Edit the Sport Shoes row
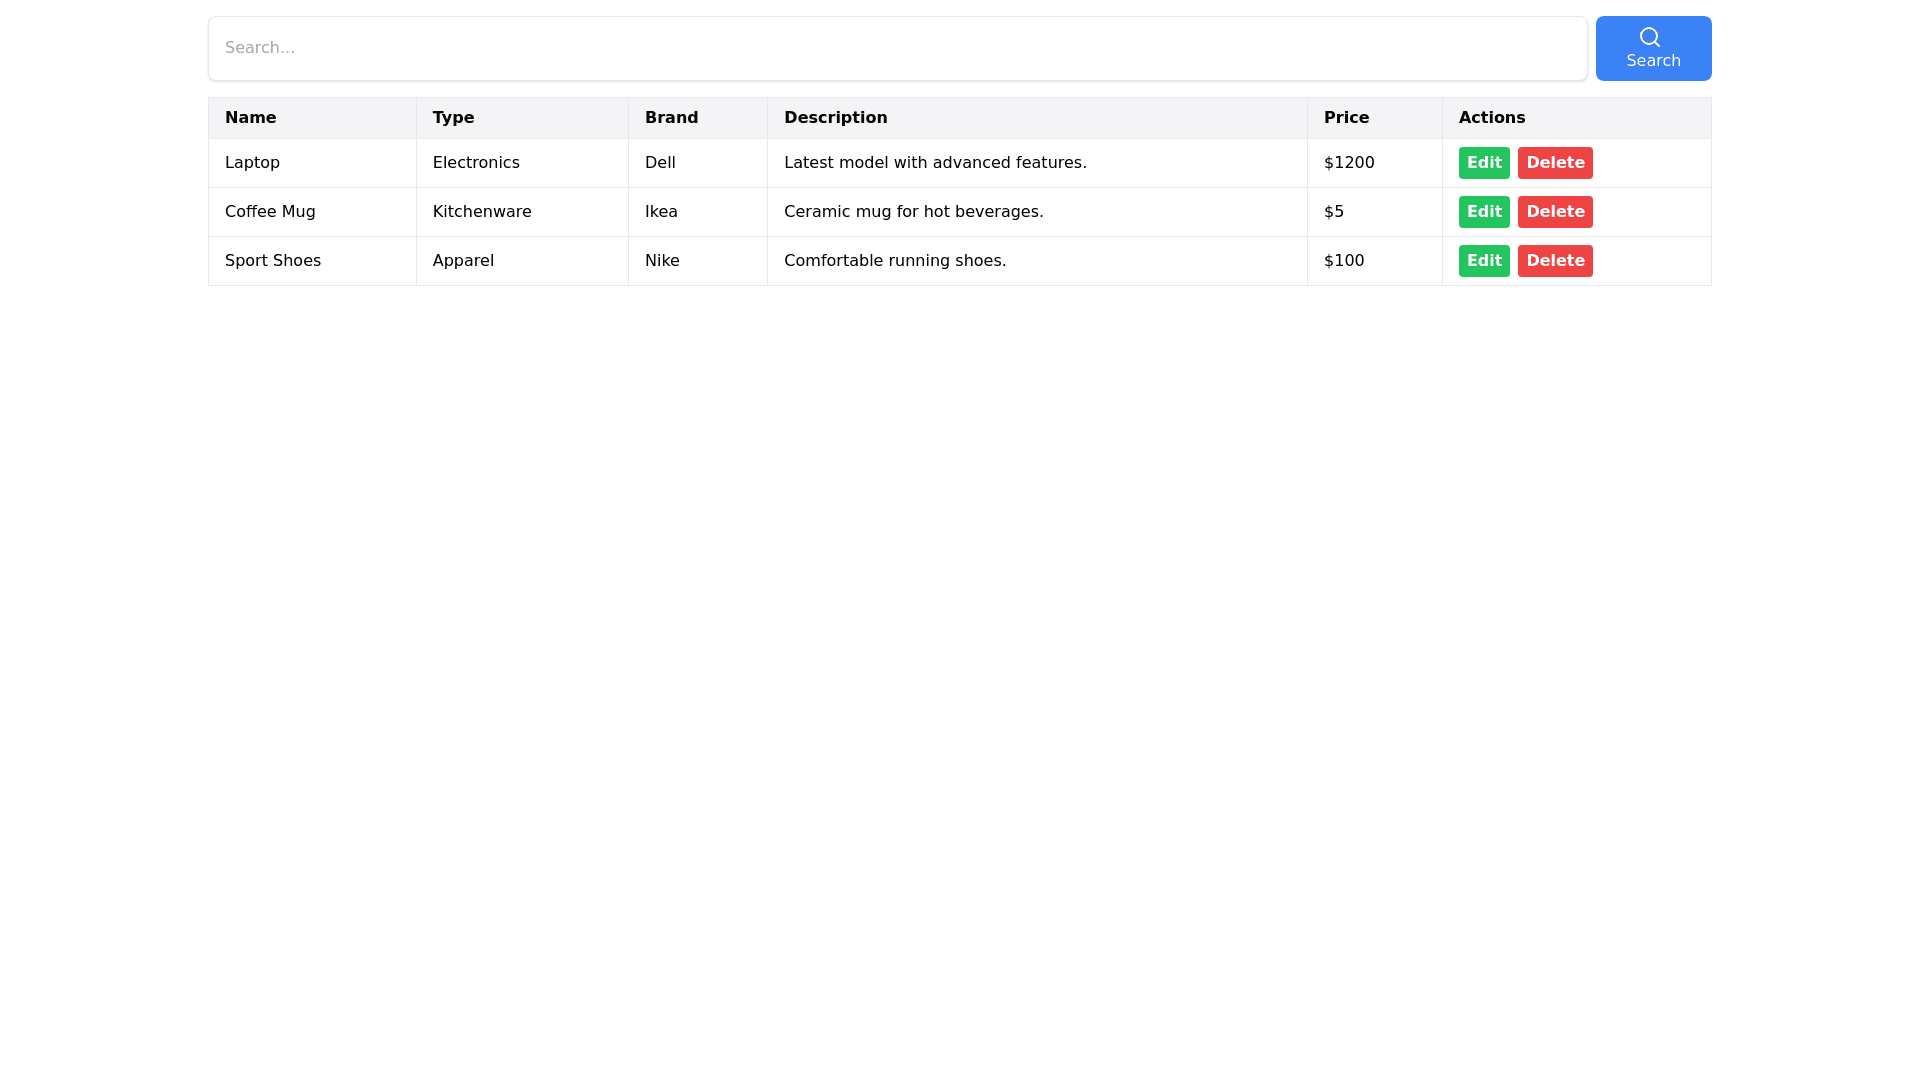 tap(1484, 261)
